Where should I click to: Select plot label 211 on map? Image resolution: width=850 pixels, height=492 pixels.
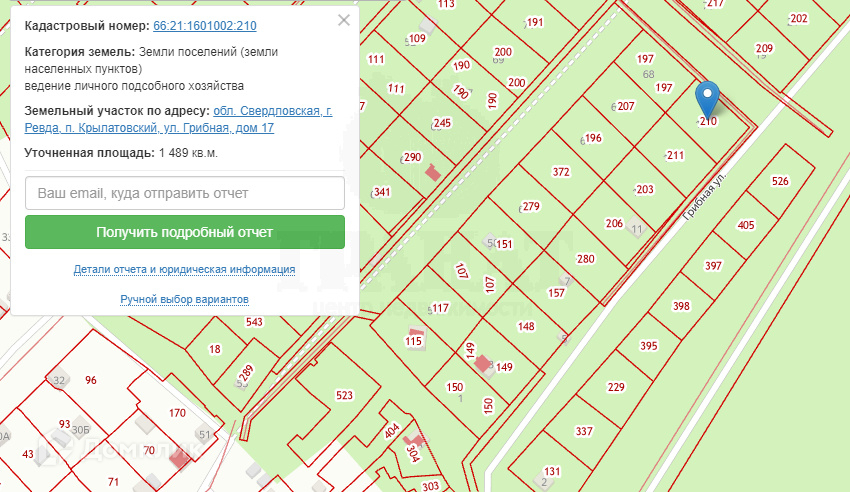[675, 156]
